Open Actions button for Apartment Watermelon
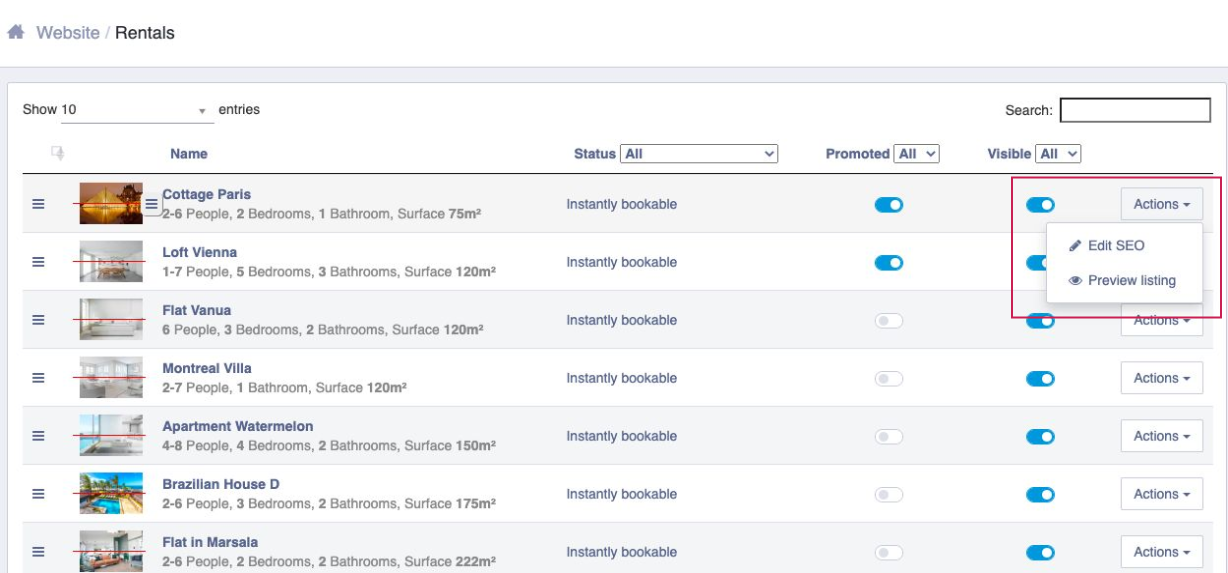This screenshot has width=1228, height=573. coord(1161,436)
